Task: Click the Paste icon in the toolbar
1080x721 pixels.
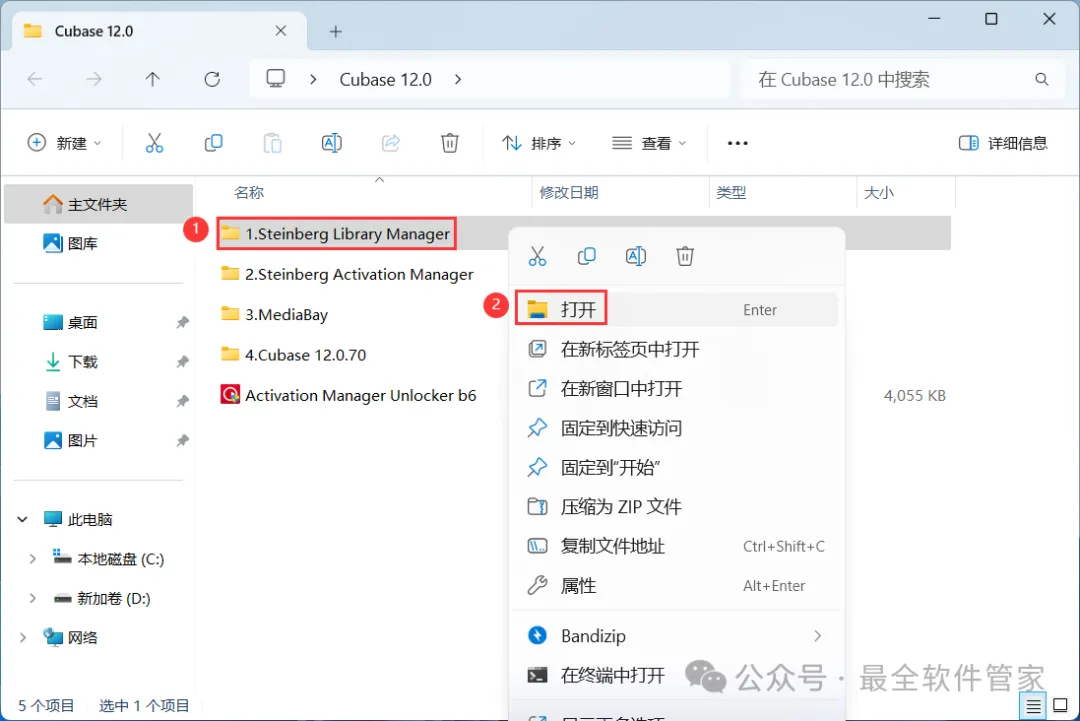Action: click(x=273, y=143)
